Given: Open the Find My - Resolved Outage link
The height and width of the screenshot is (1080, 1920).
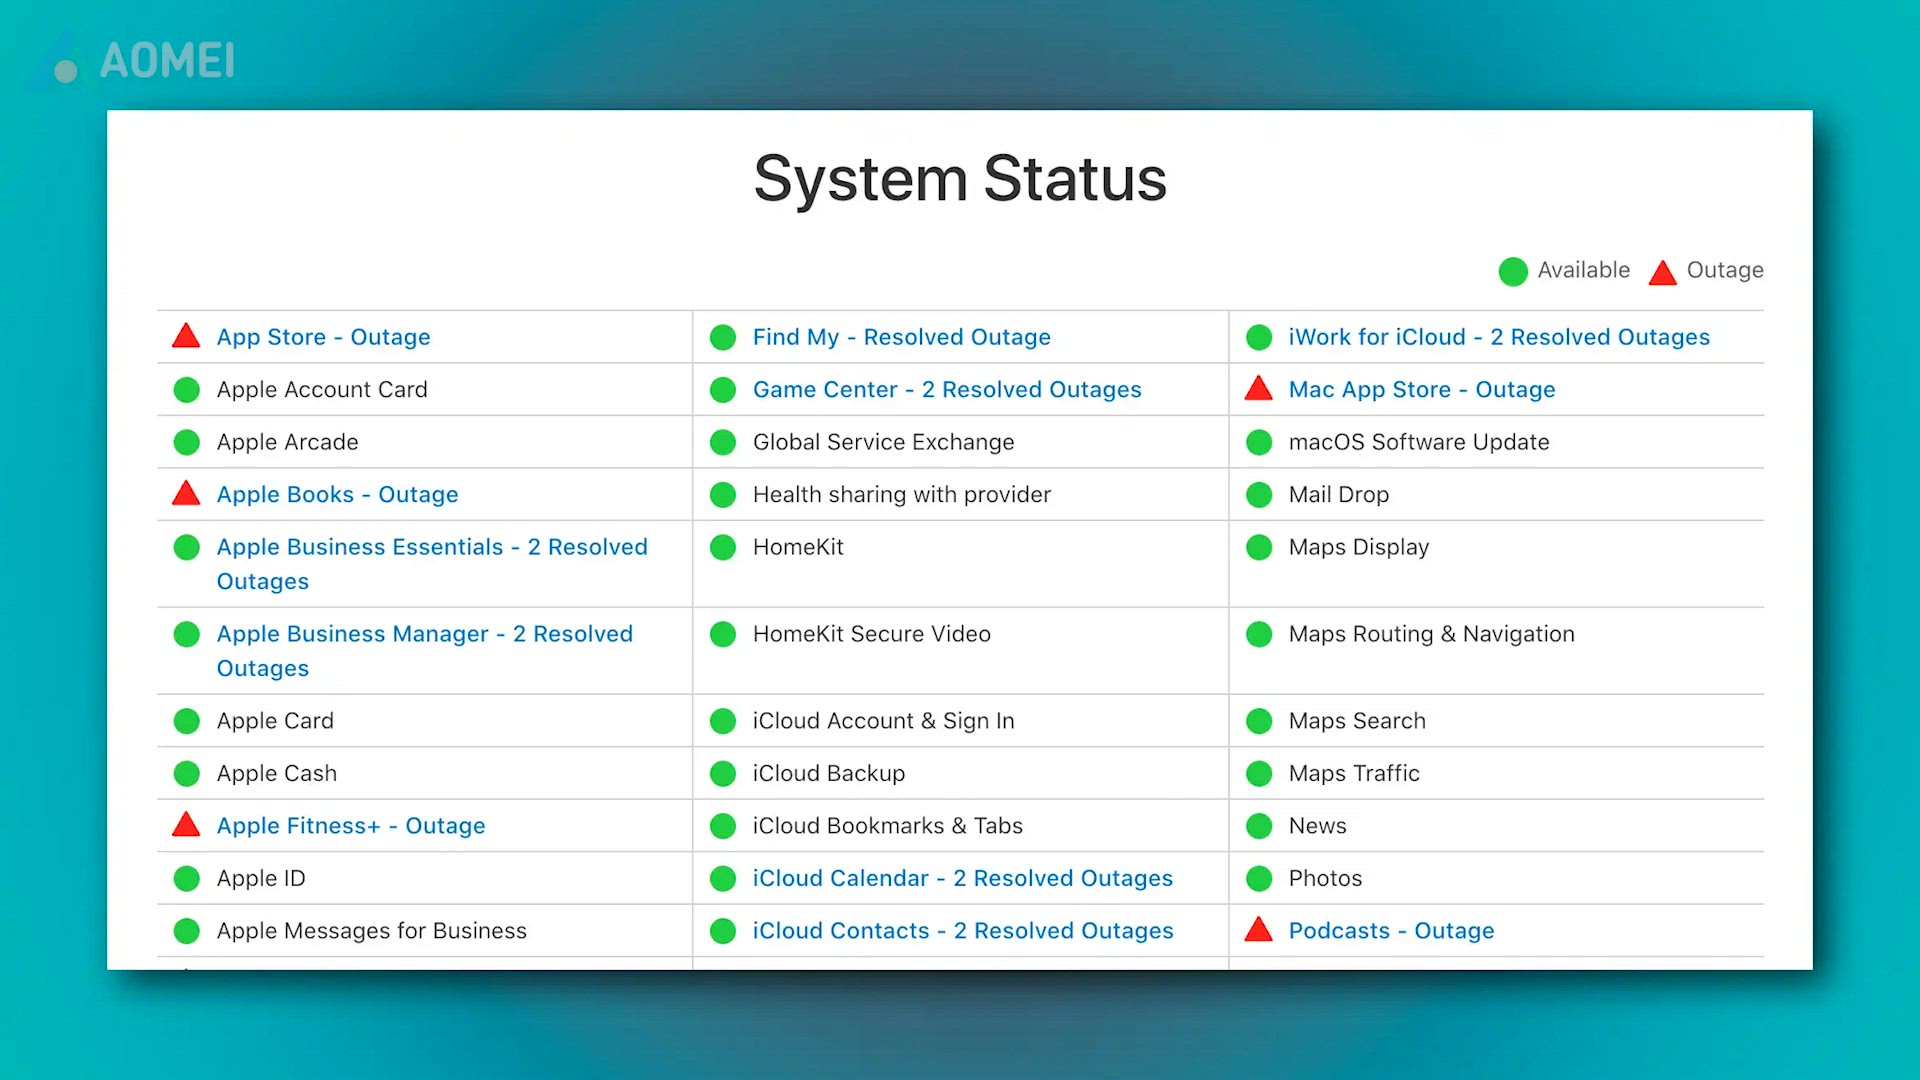Looking at the screenshot, I should [901, 337].
